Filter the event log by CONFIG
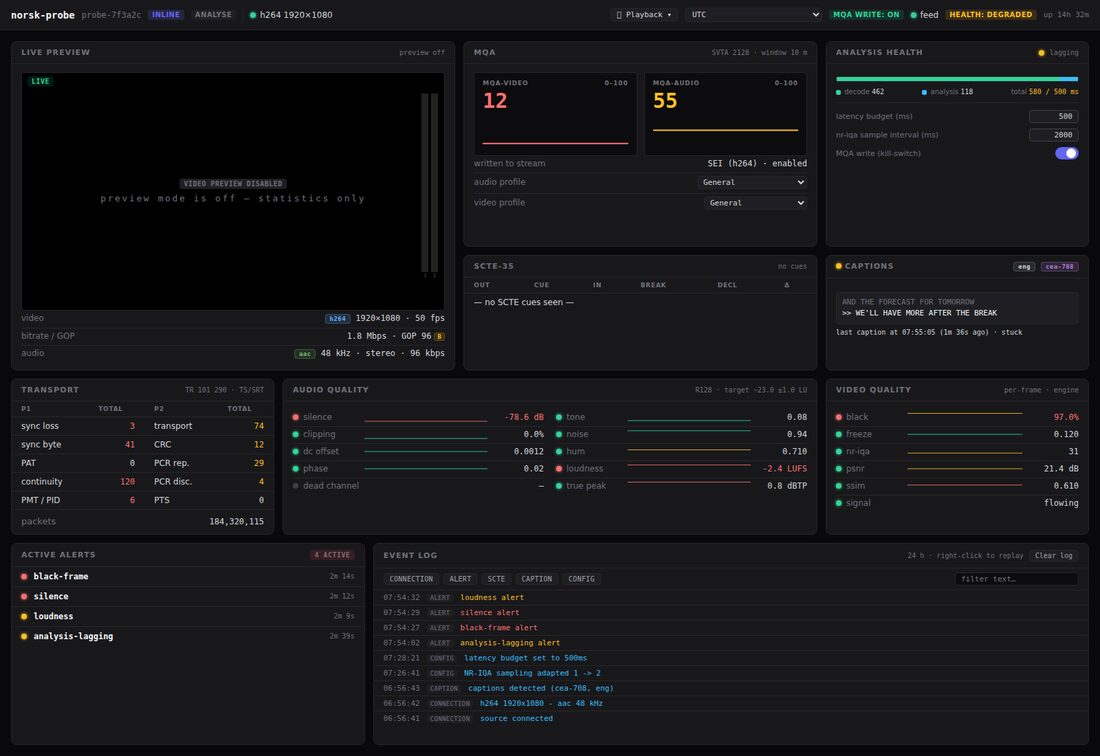 [x=581, y=579]
